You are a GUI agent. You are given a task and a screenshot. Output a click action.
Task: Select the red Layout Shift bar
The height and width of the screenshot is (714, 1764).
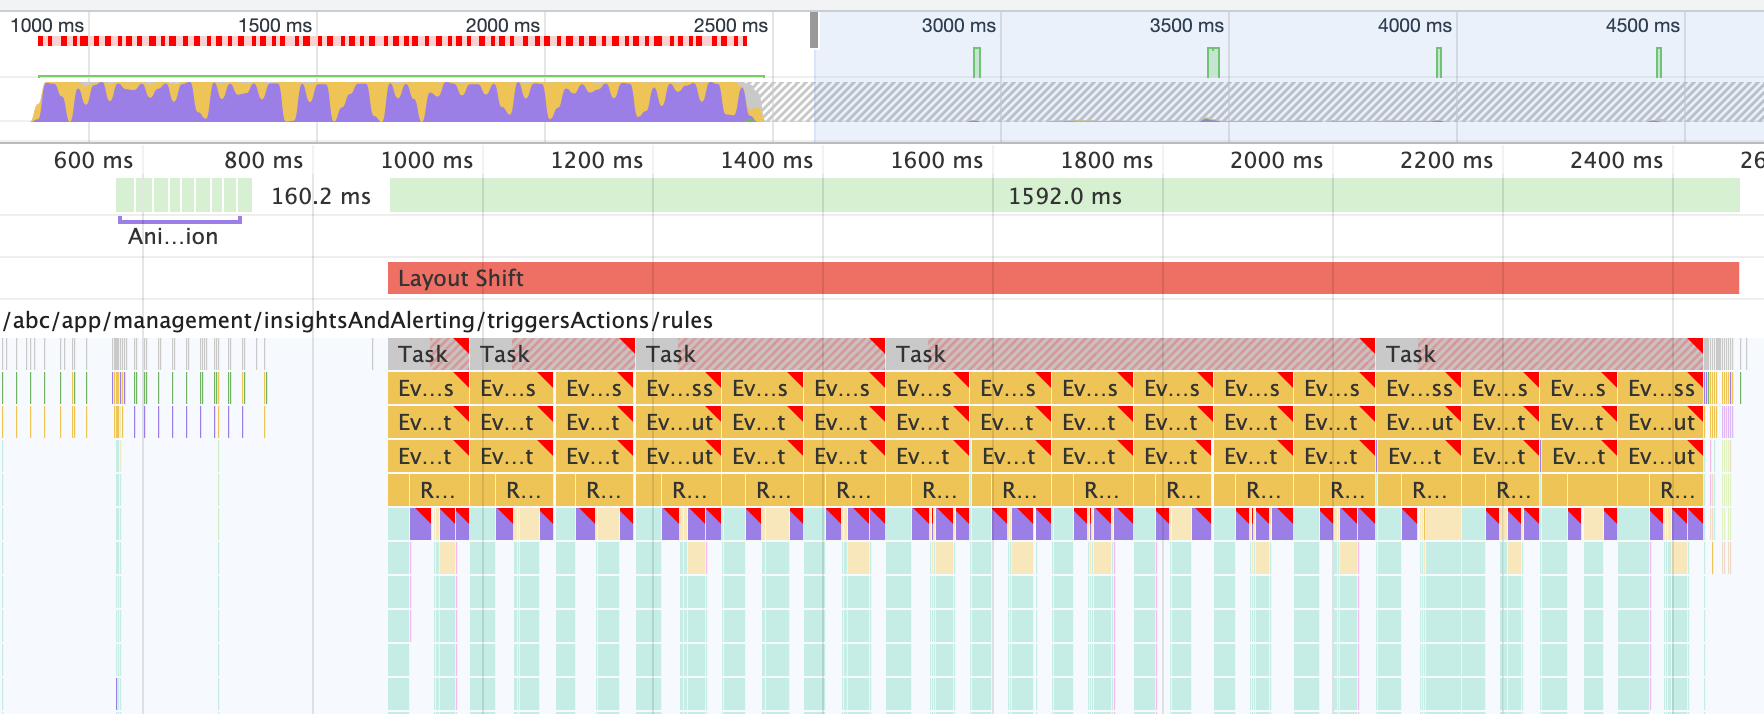point(1063,278)
